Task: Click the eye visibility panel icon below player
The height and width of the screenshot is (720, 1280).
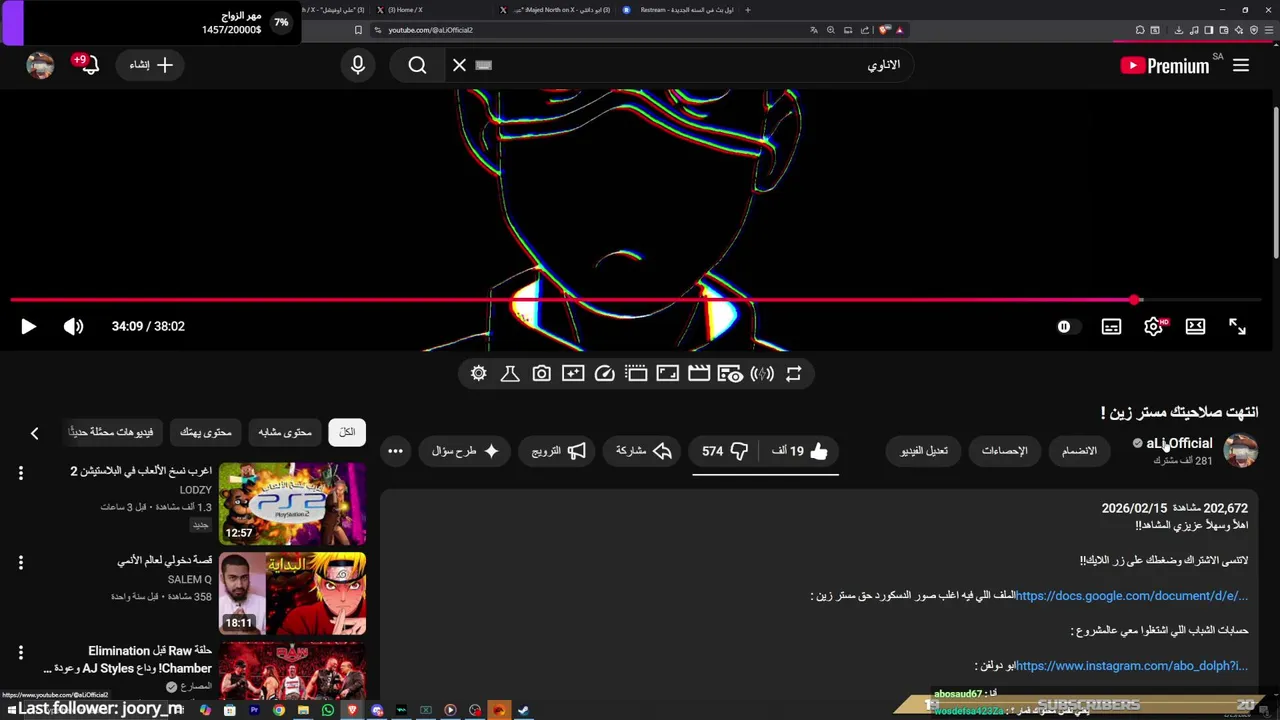Action: click(730, 373)
